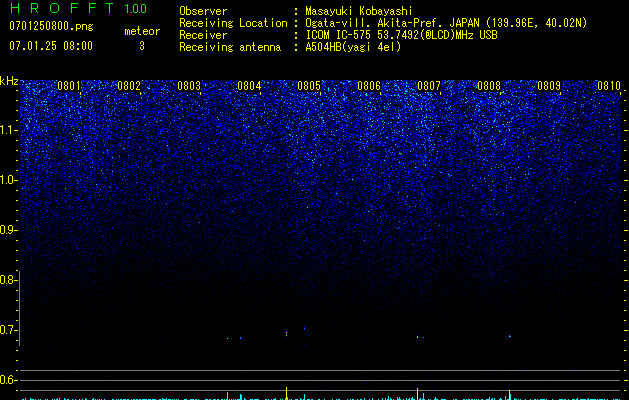Click the 0.9 kHz frequency tick label
Viewport: 629px width, 400px height.
(7, 230)
